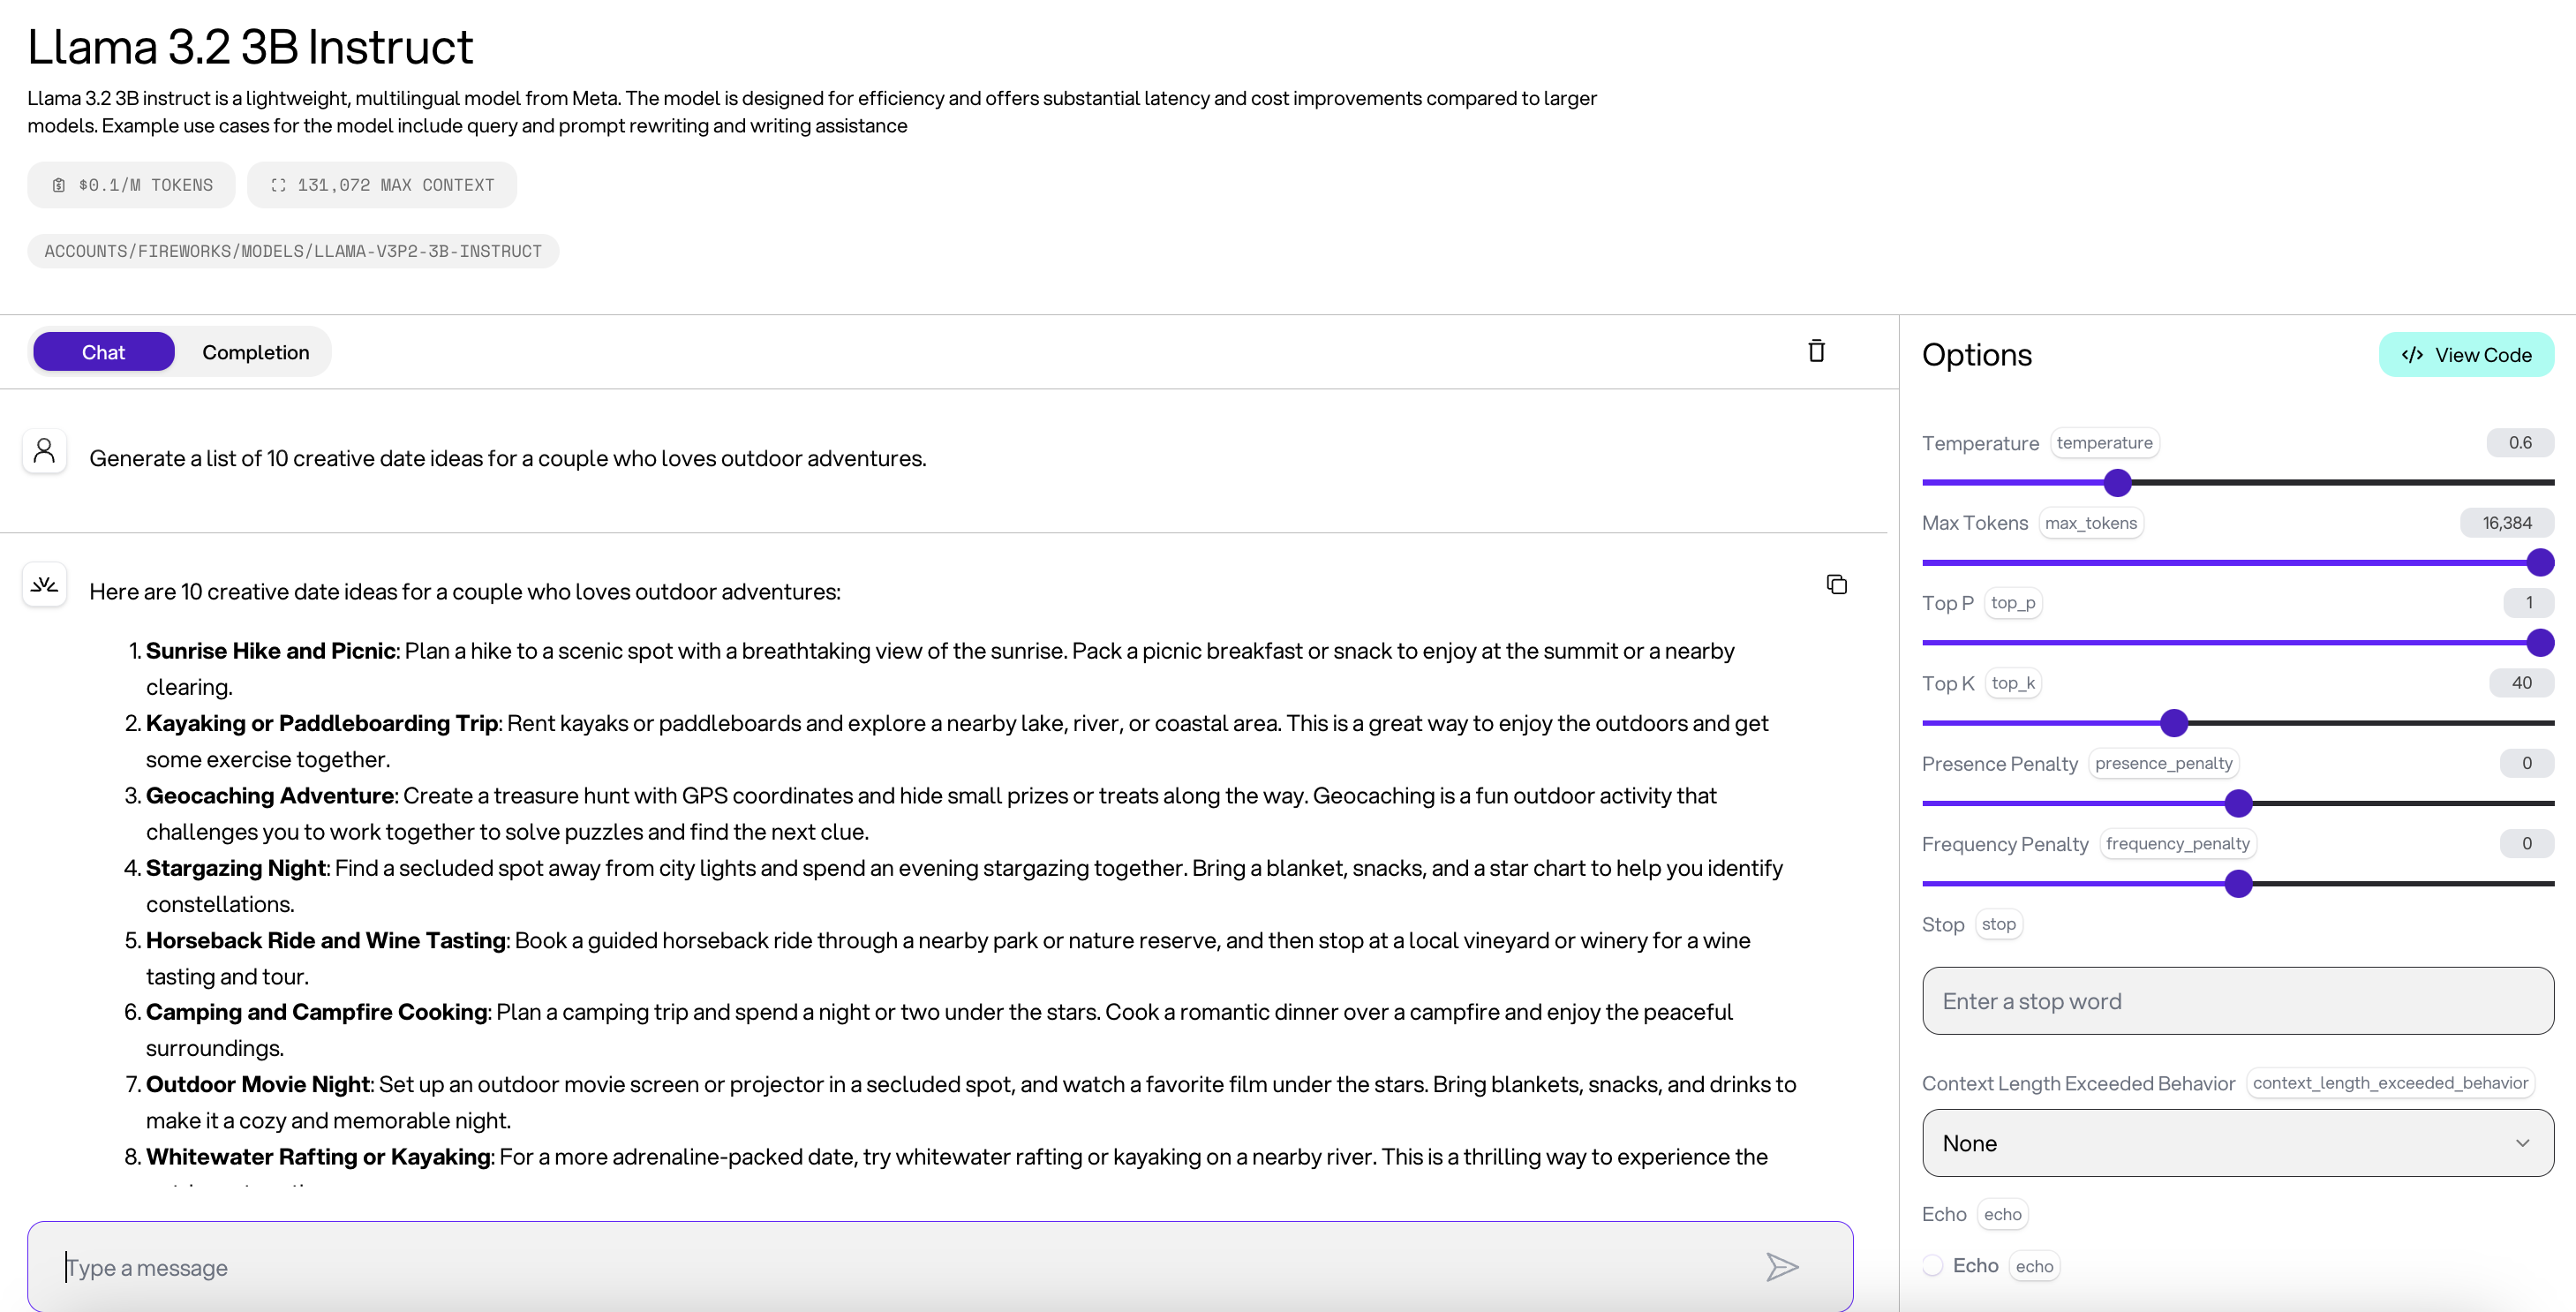Click the token price icon in the $0.1/M TOKENS badge
2576x1312 pixels.
59,185
